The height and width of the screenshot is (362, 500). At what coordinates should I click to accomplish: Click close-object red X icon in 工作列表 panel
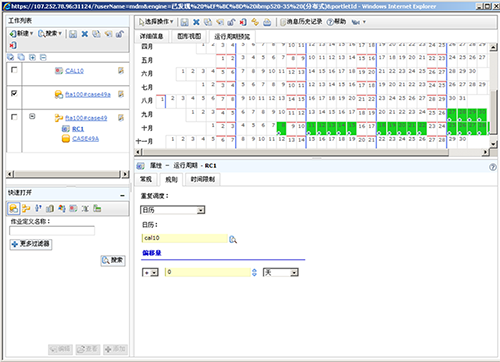coord(13,45)
